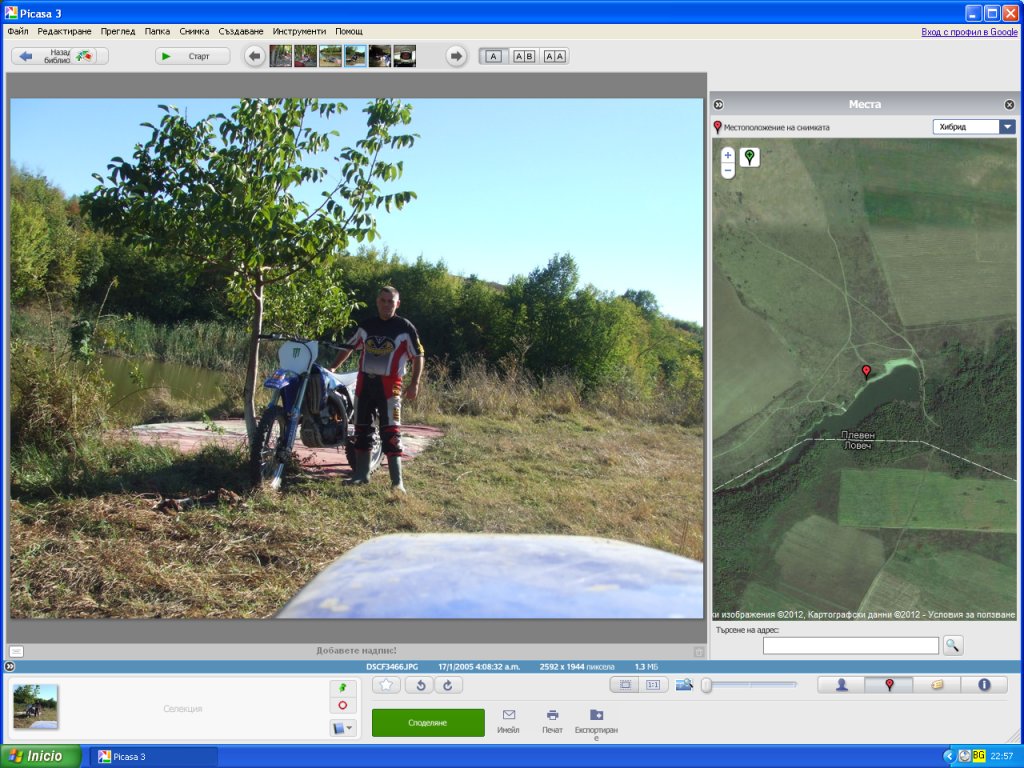The height and width of the screenshot is (768, 1024).
Task: Expand hidden system tray icons arrow
Action: (948, 756)
